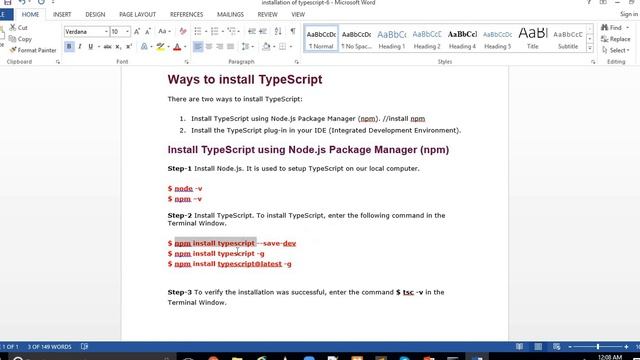
Task: Open Paragraph dialog launcher
Action: 296,62
